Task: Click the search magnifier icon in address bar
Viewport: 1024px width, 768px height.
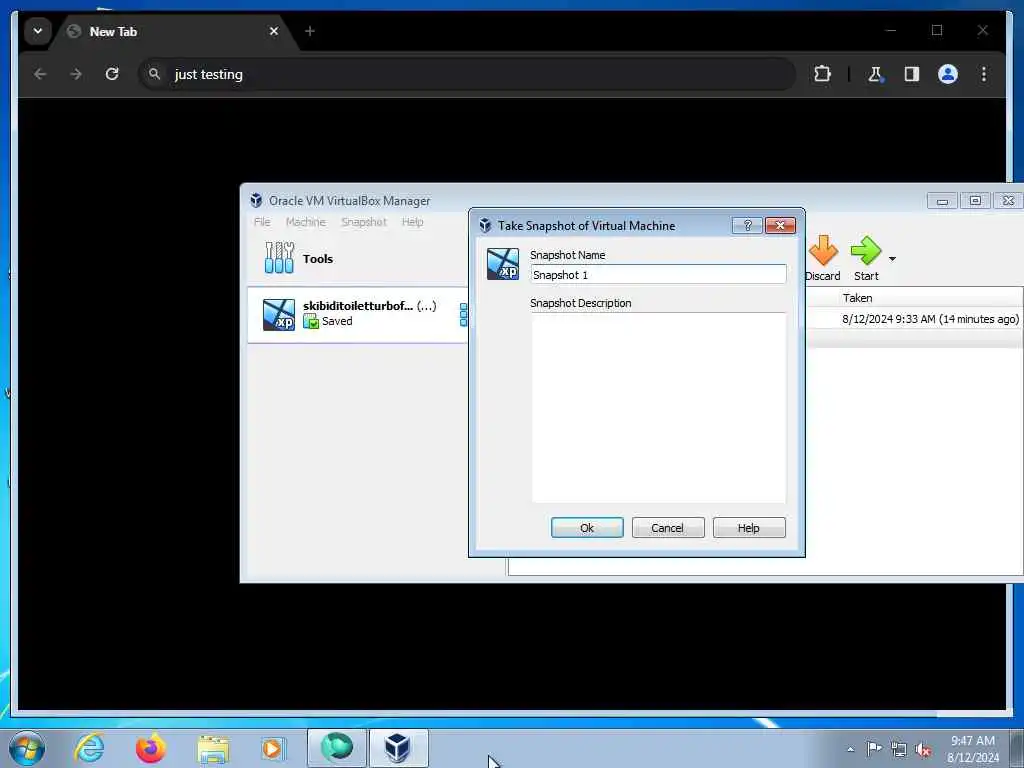Action: coord(154,74)
